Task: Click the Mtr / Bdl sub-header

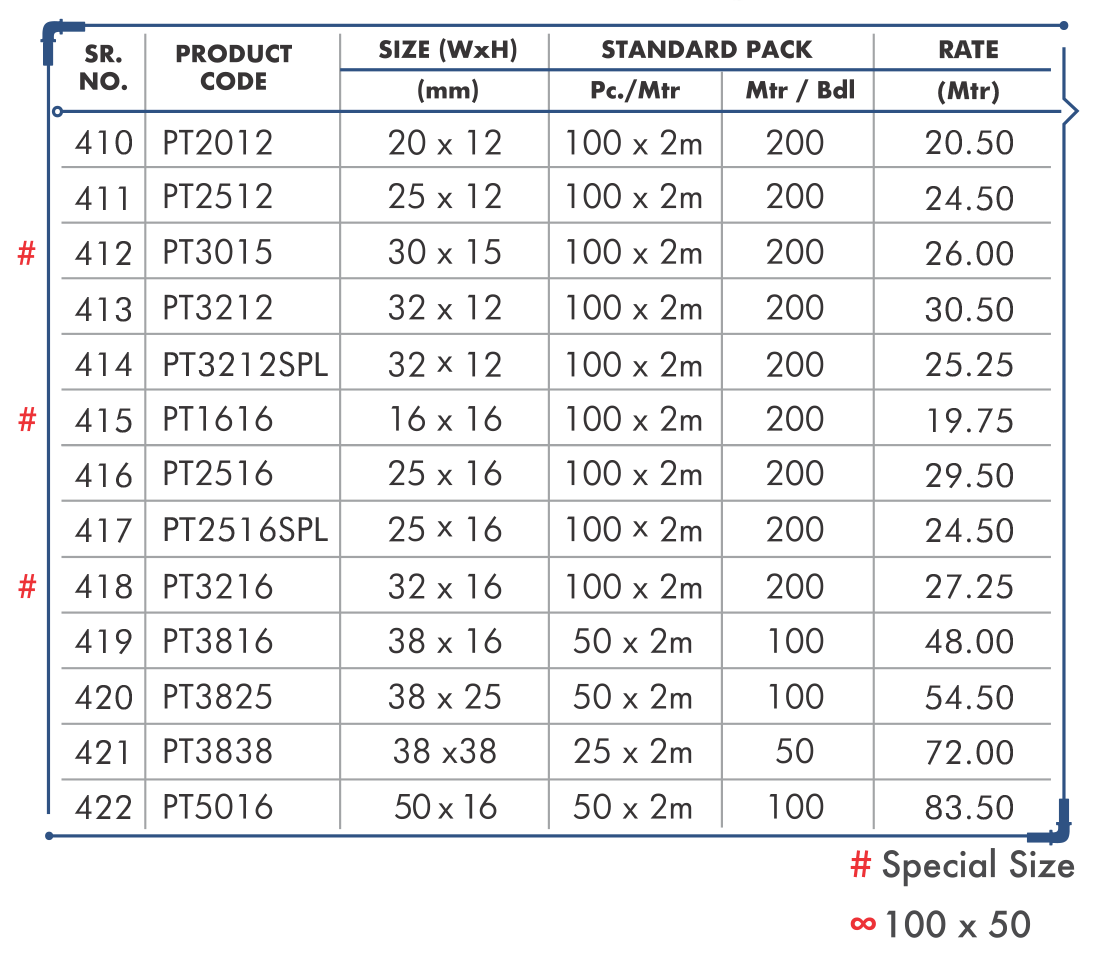Action: (800, 92)
